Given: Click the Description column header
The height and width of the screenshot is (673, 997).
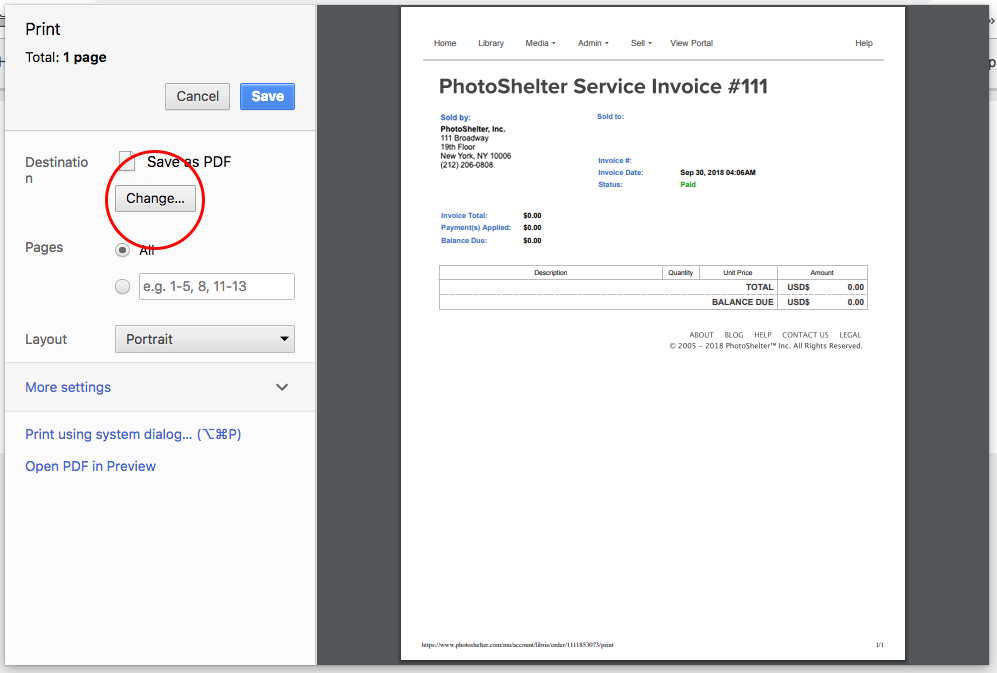Looking at the screenshot, I should pos(551,273).
